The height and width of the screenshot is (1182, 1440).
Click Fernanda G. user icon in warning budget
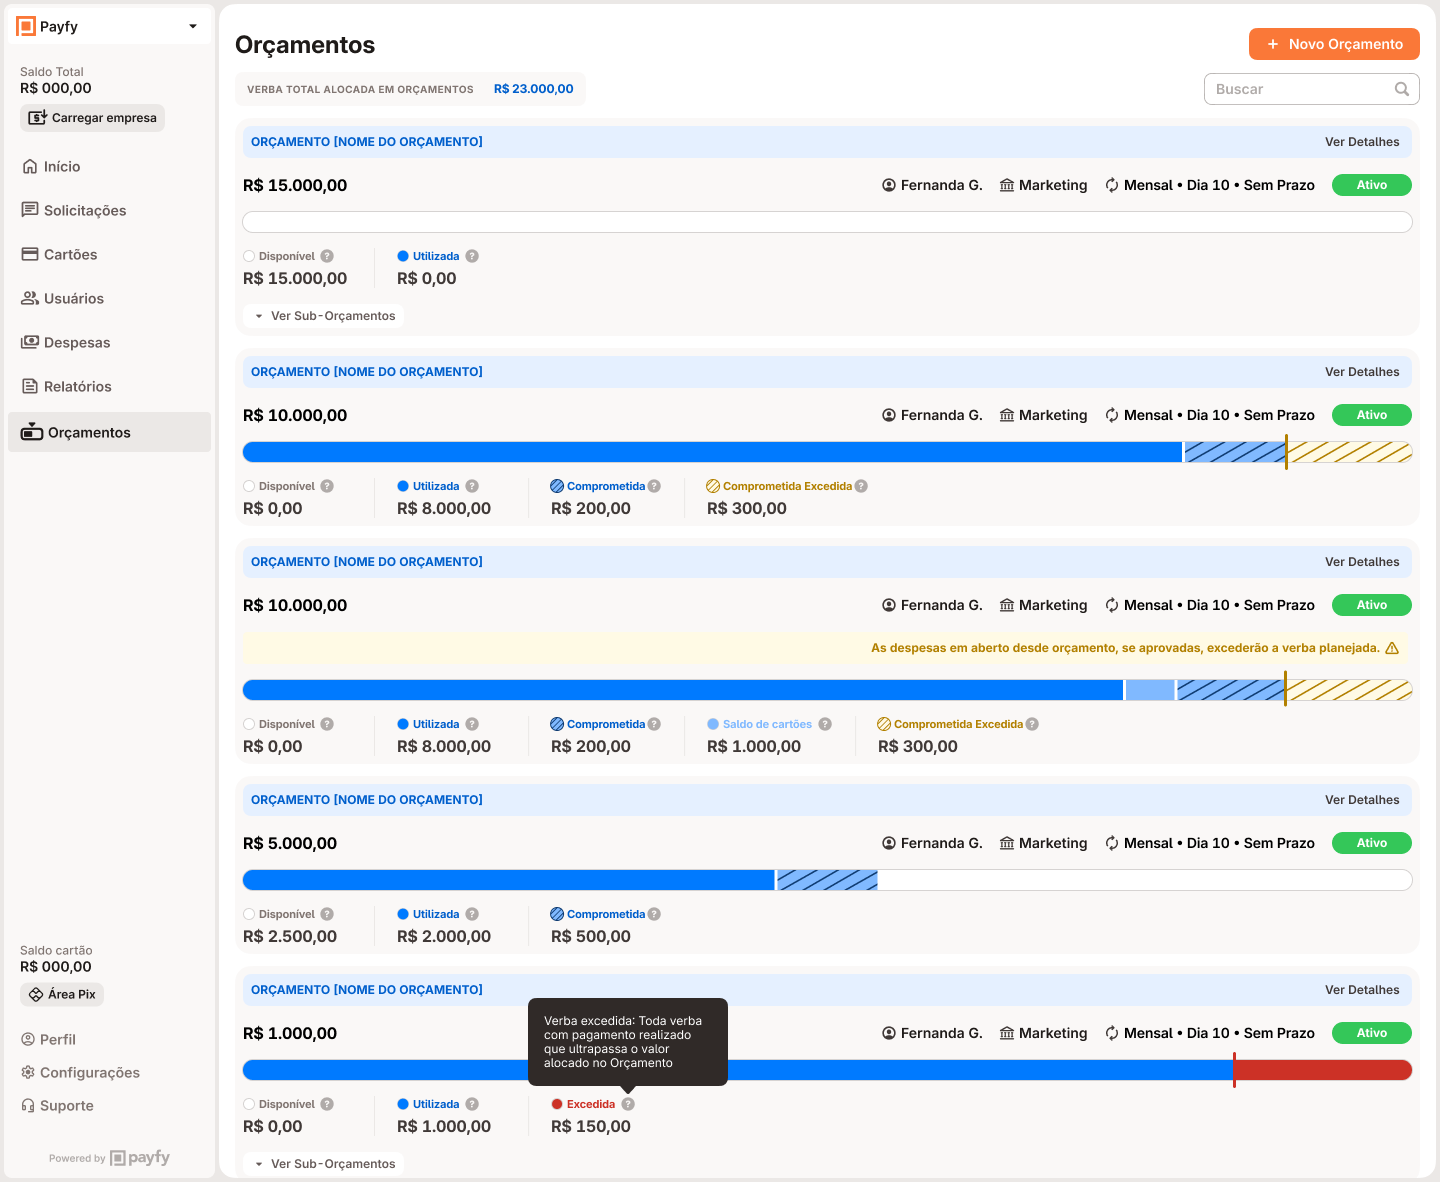888,605
